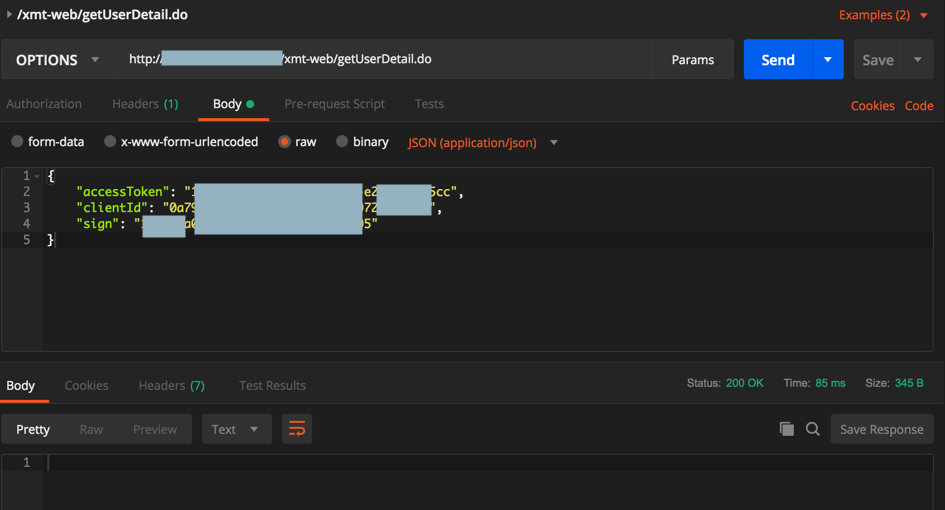Click the Send request button
The width and height of the screenshot is (945, 510).
point(778,60)
